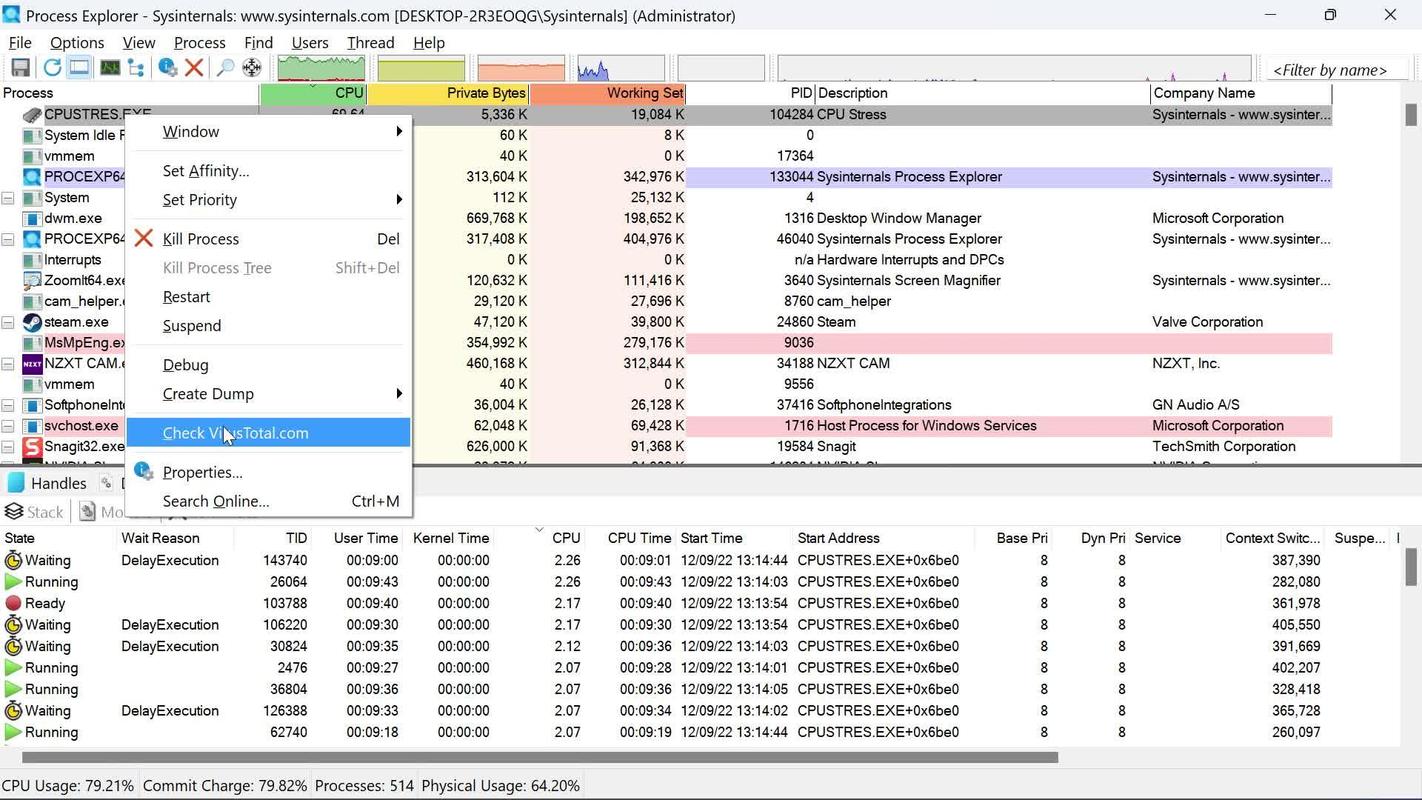1422x800 pixels.
Task: Sort by the PID column header
Action: [751, 93]
